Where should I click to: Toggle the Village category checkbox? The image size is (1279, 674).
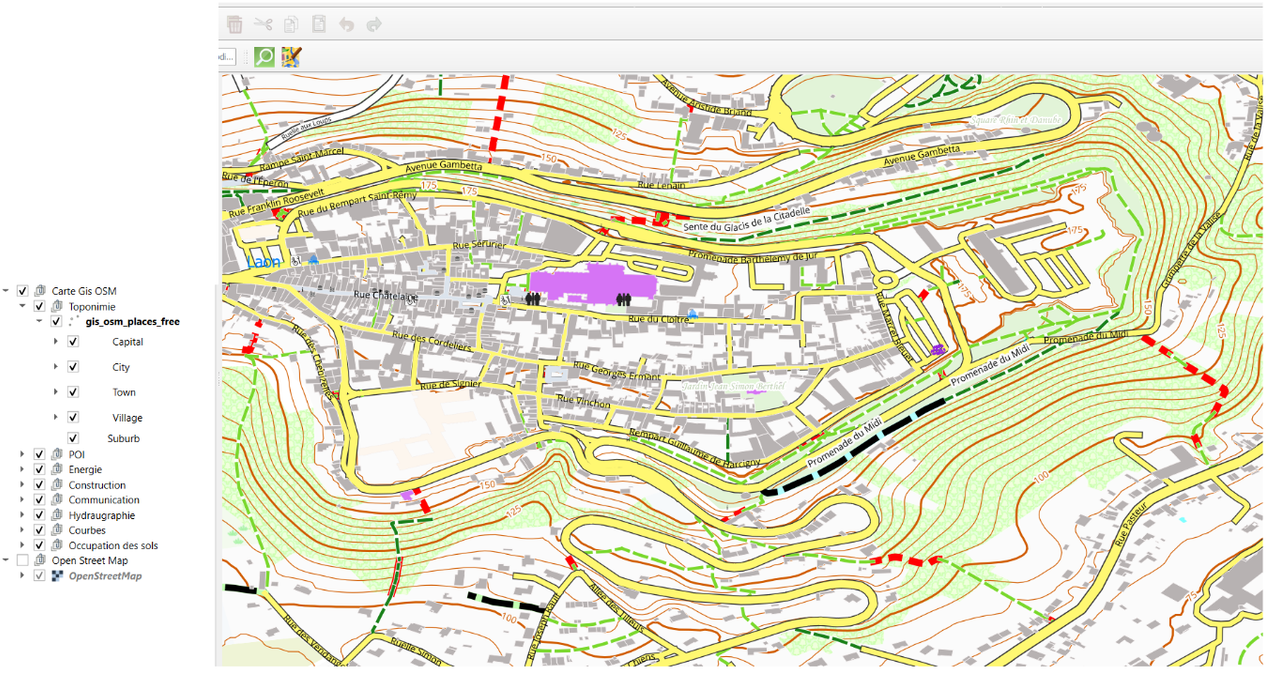[x=73, y=418]
